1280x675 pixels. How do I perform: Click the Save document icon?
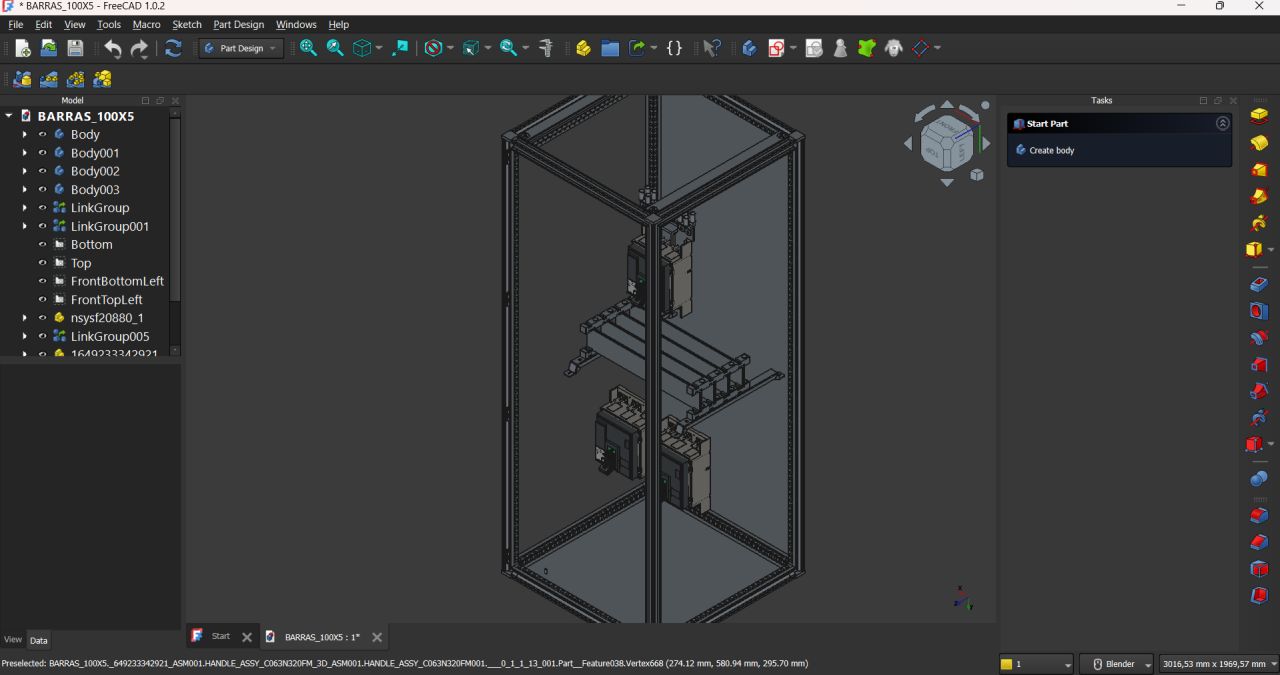75,48
